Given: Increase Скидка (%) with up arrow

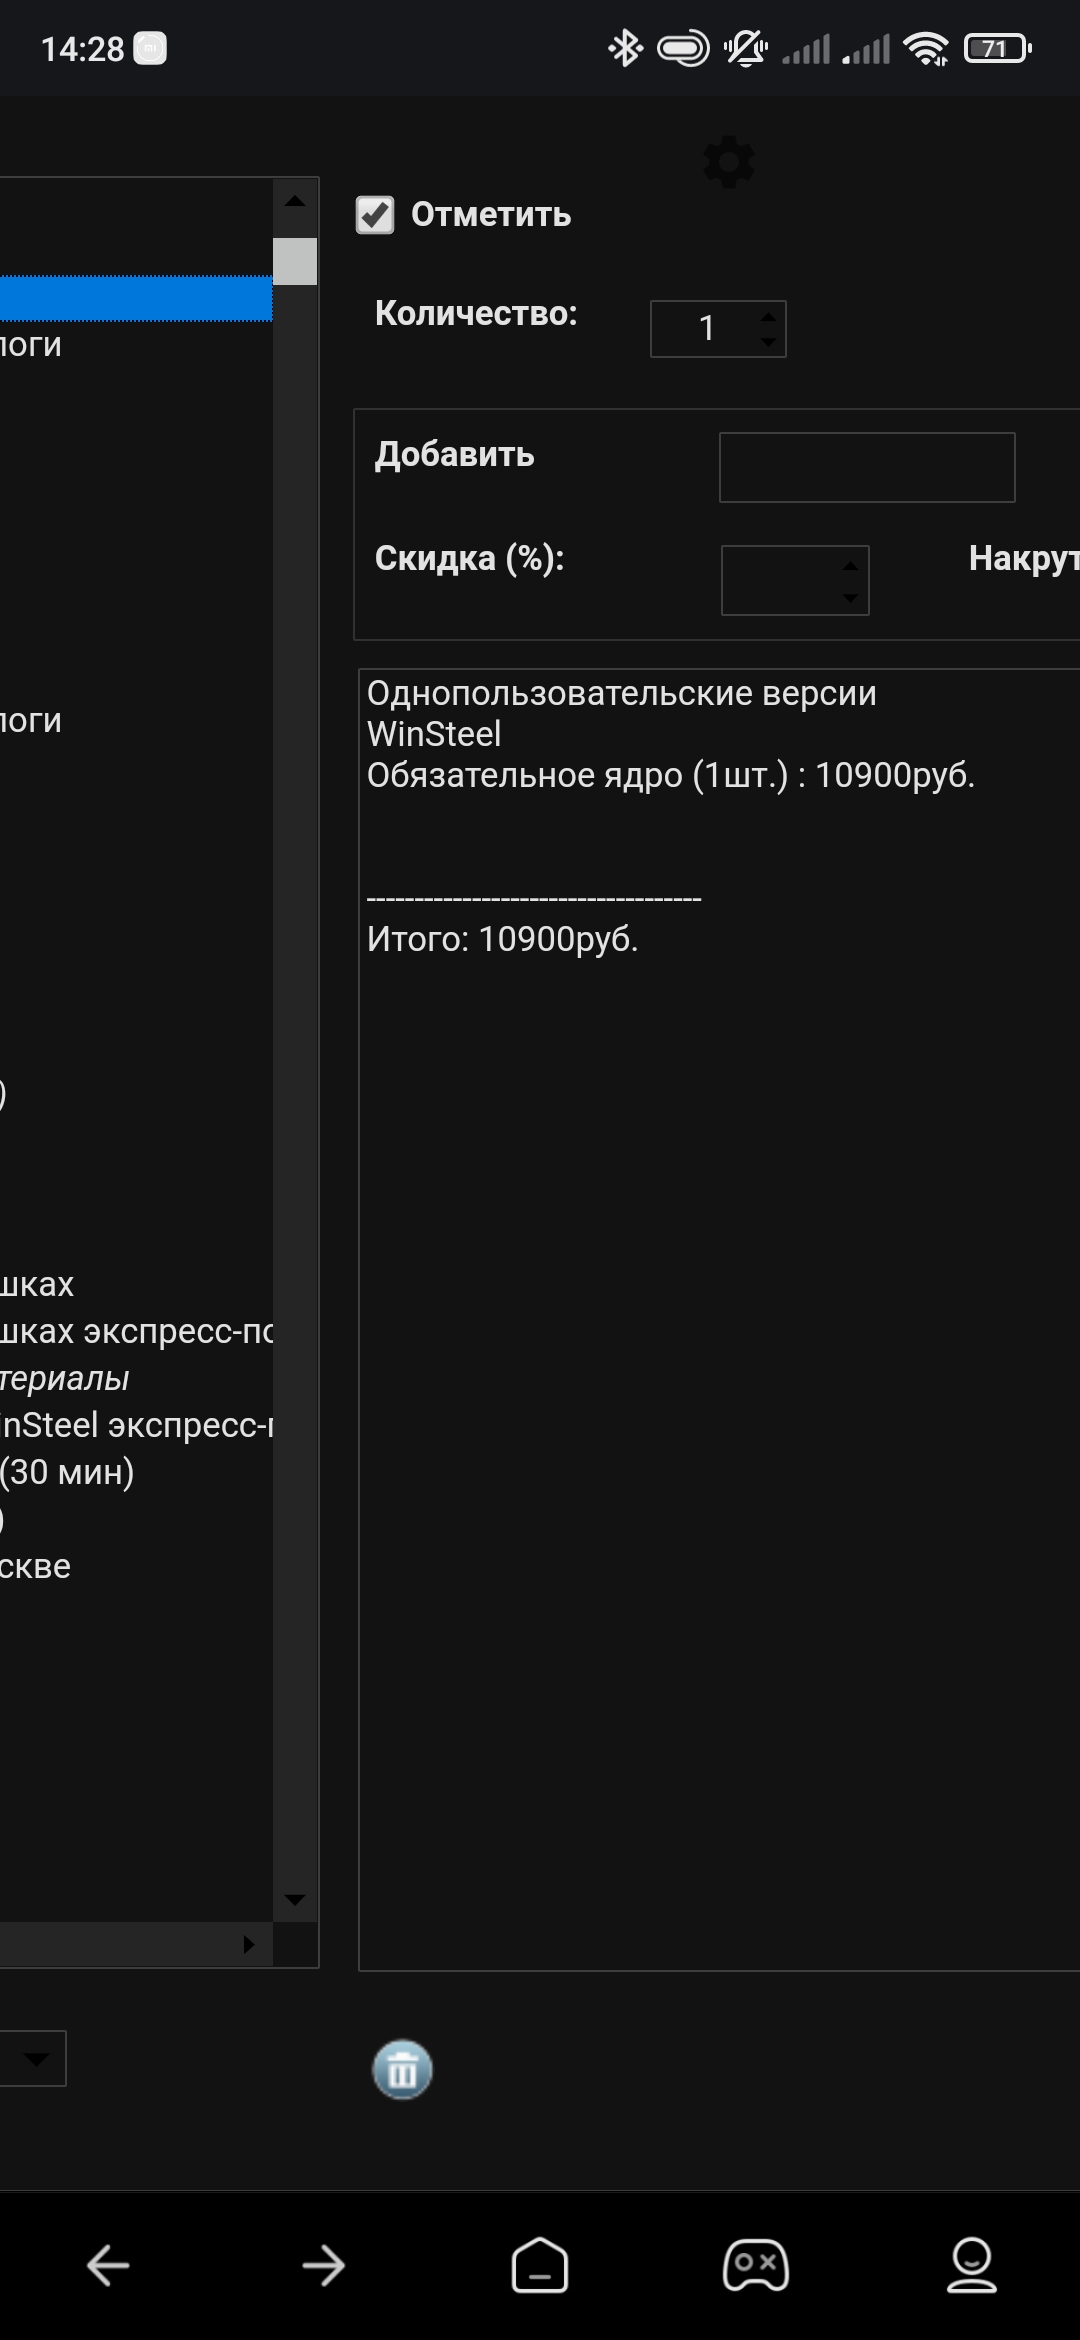Looking at the screenshot, I should [850, 566].
